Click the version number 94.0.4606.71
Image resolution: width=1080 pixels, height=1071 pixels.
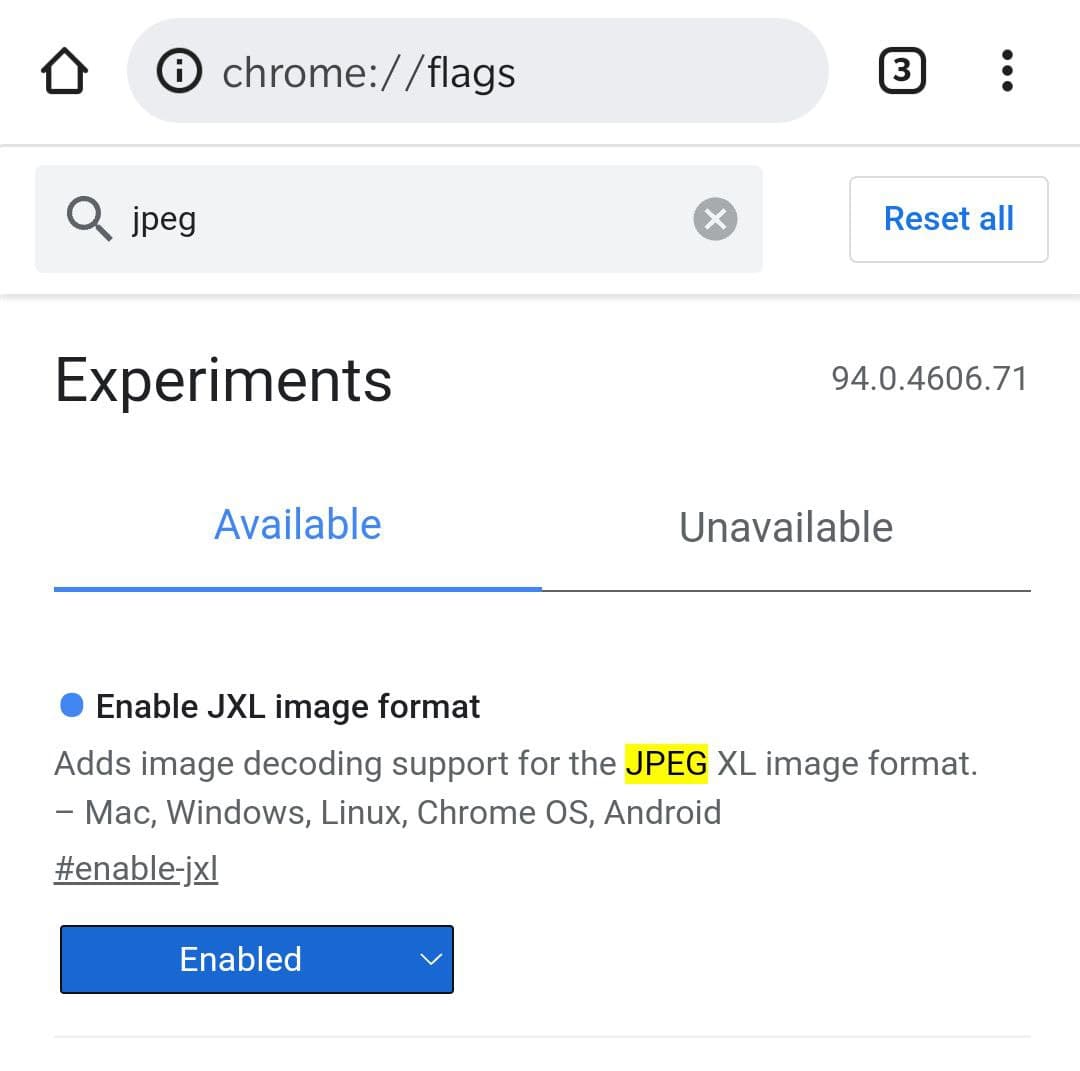(929, 378)
